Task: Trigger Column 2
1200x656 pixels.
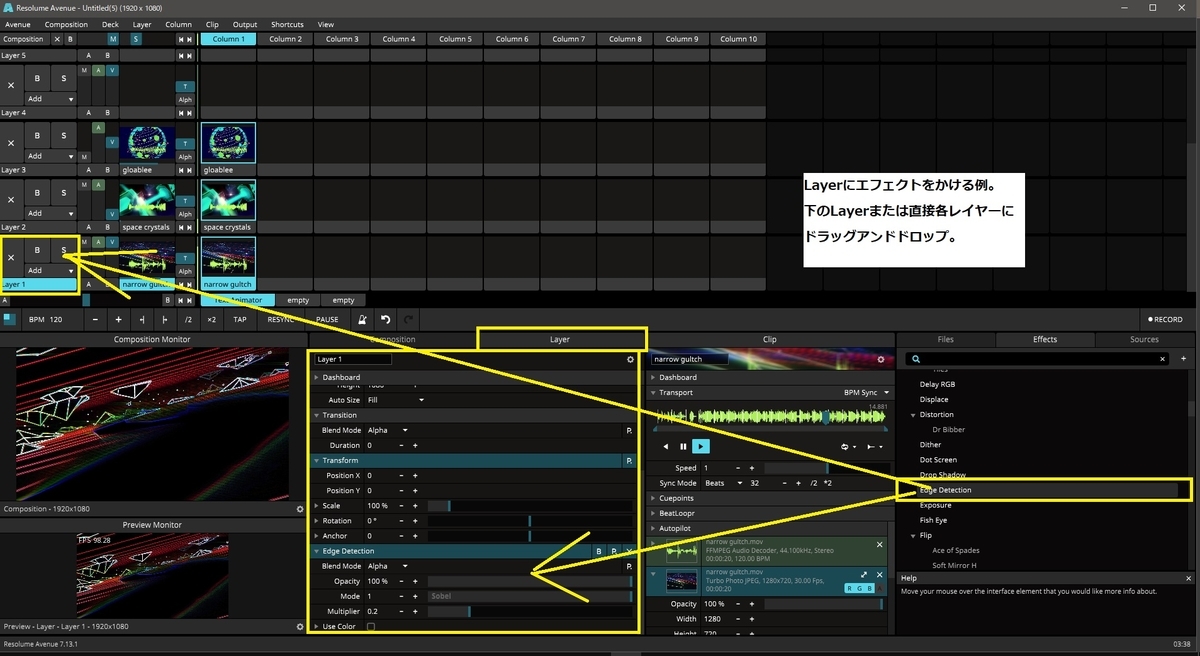Action: (285, 39)
